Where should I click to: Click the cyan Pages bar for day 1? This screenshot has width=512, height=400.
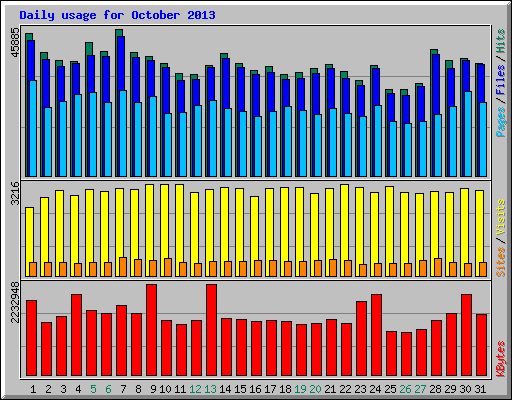tap(33, 128)
